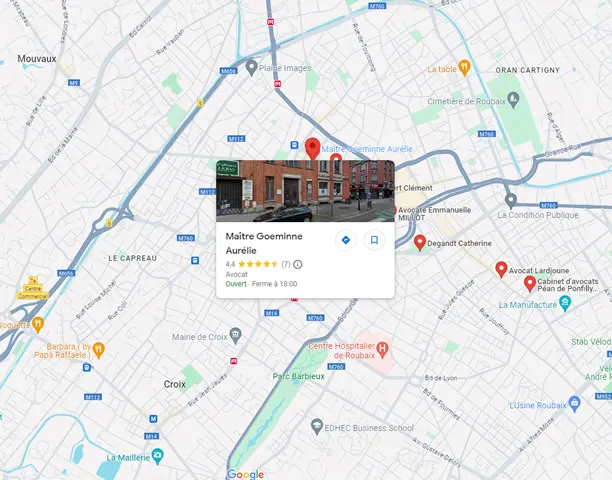
Task: Save the place with the bookmark icon
Action: (x=374, y=240)
